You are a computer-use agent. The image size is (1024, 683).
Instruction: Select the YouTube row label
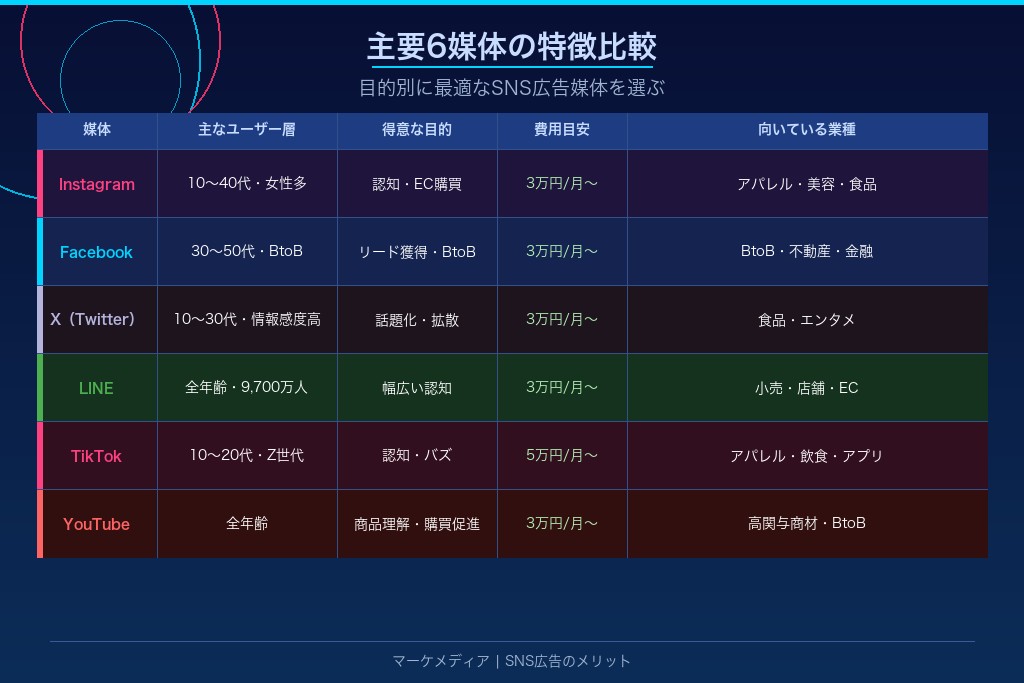pos(96,524)
